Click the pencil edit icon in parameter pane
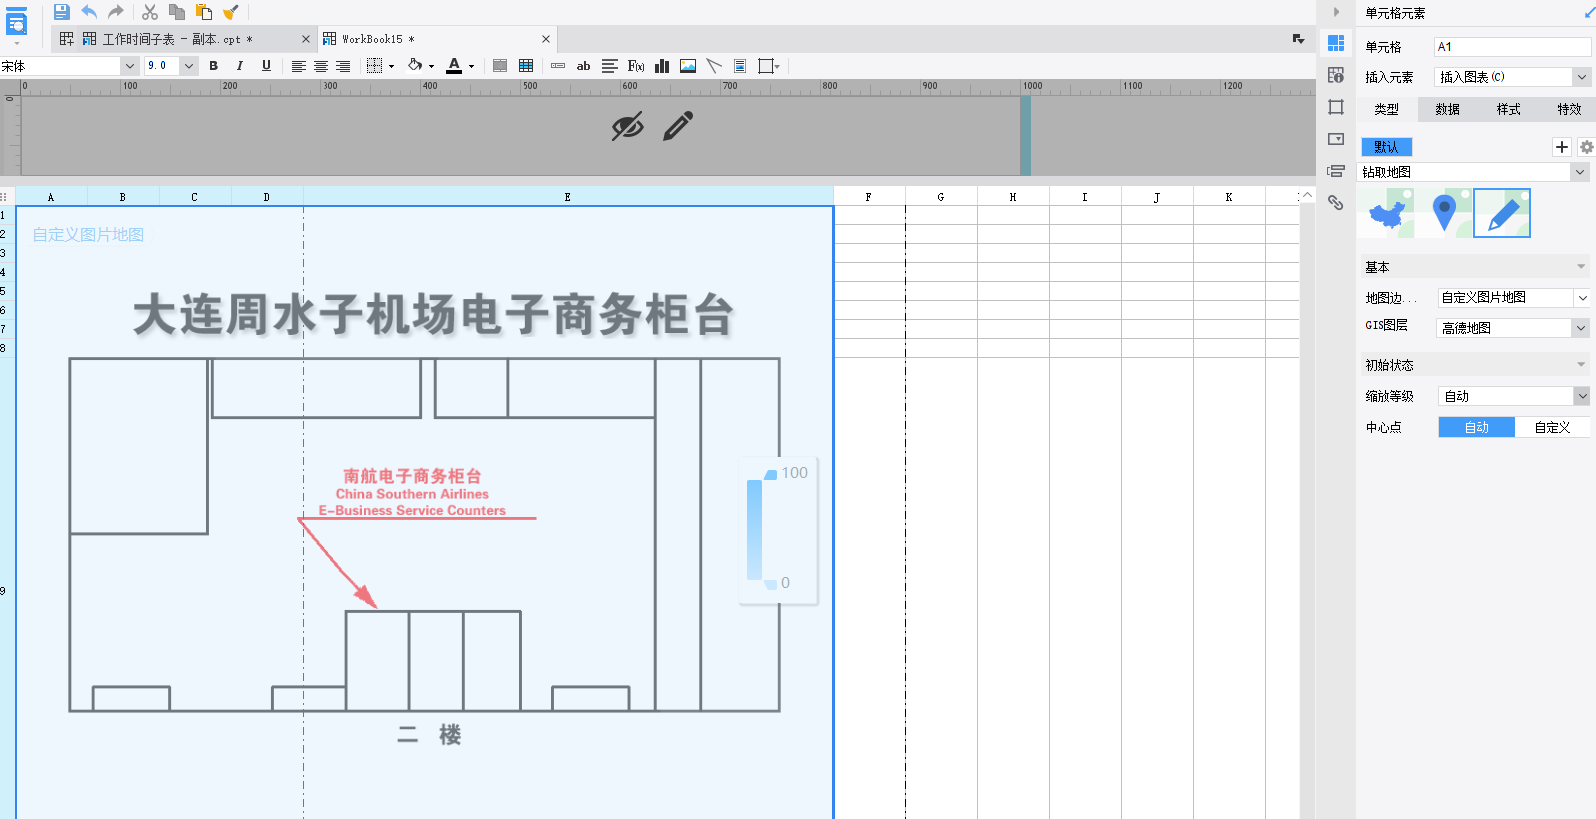This screenshot has height=819, width=1596. 678,126
